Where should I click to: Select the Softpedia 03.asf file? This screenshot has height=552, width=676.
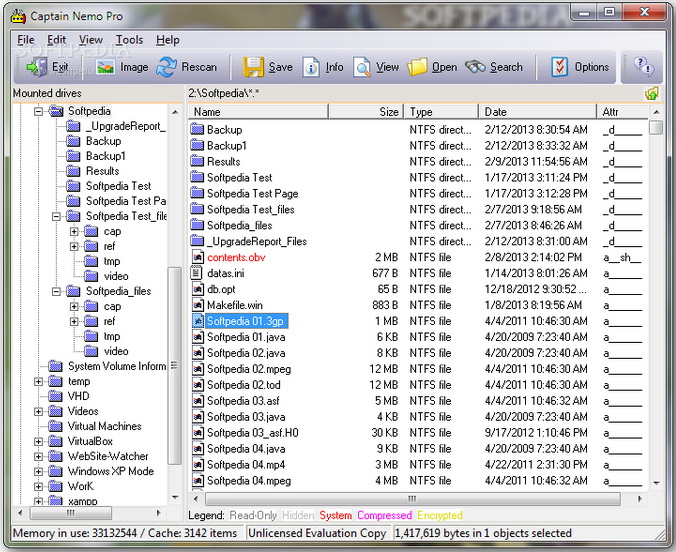(x=243, y=401)
